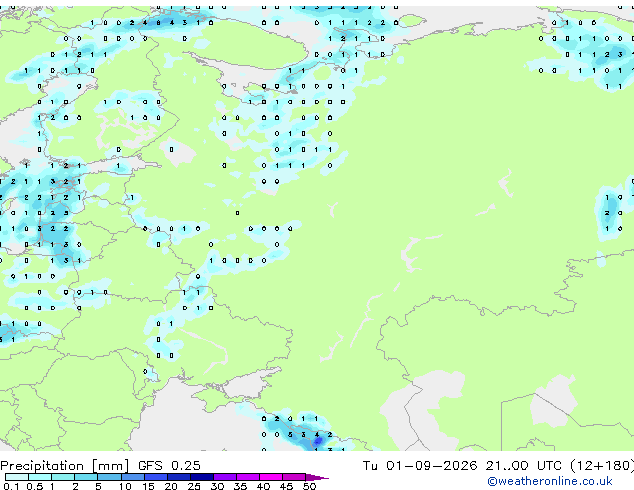This screenshot has height=490, width=634.
Task: Click the '25' legend scale label
Action: [x=194, y=486]
